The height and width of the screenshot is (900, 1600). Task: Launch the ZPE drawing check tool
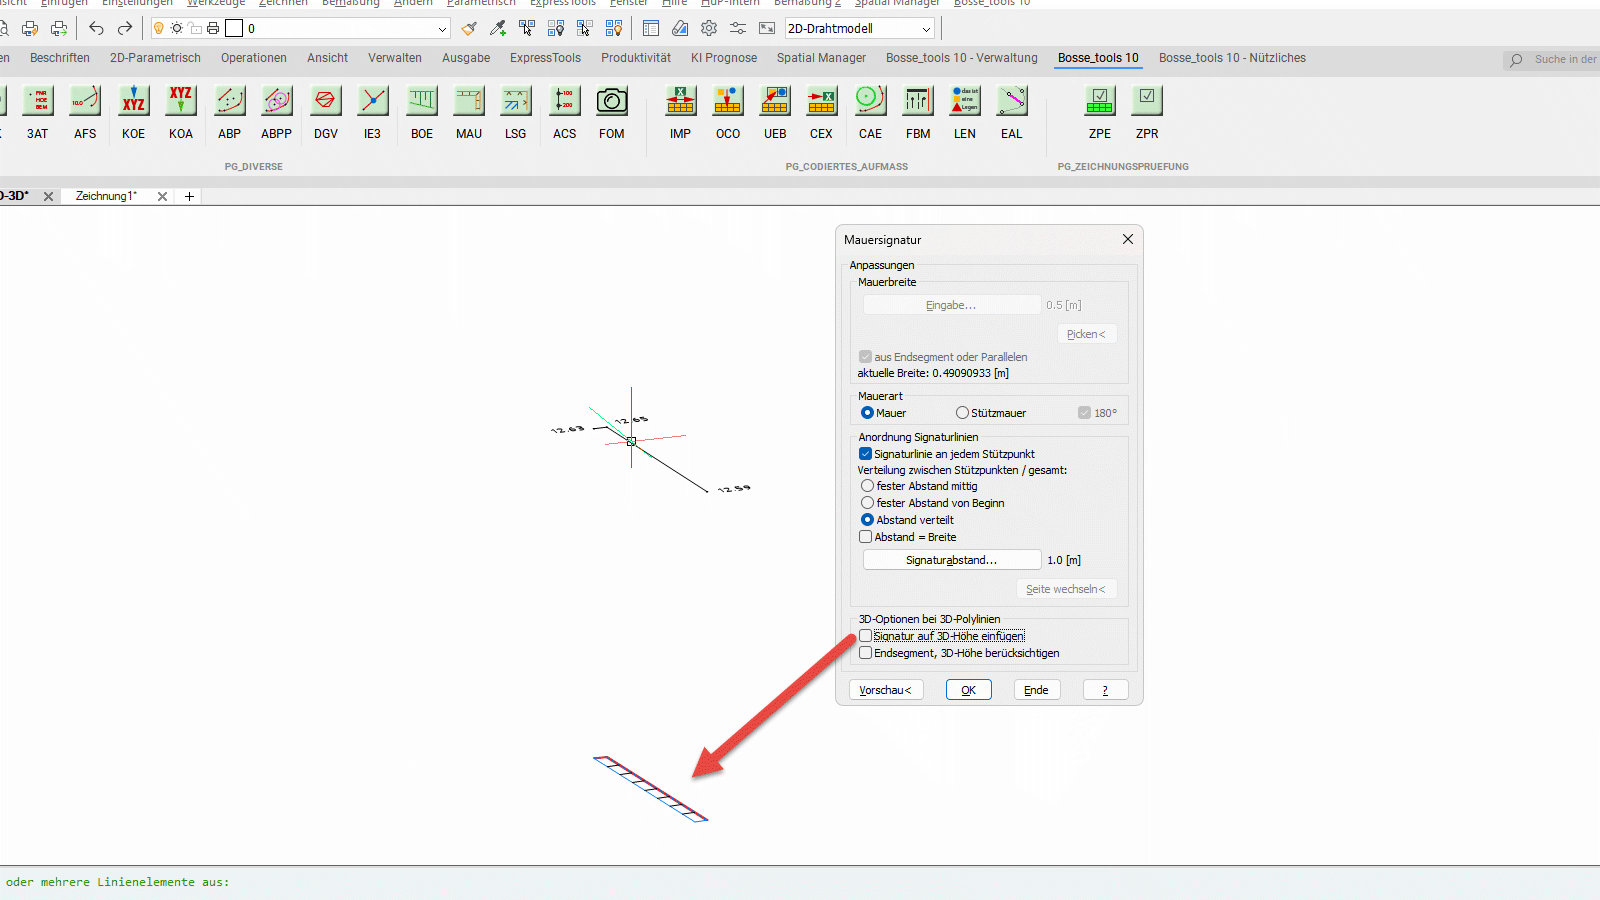pyautogui.click(x=1099, y=101)
